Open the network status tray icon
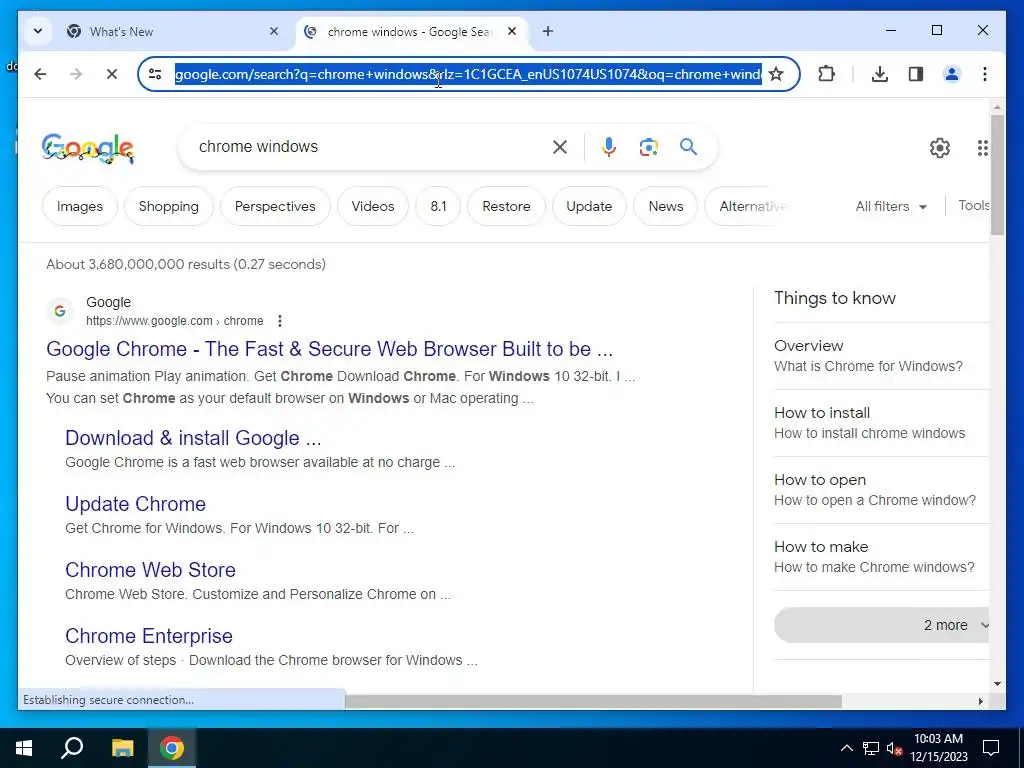 (871, 748)
